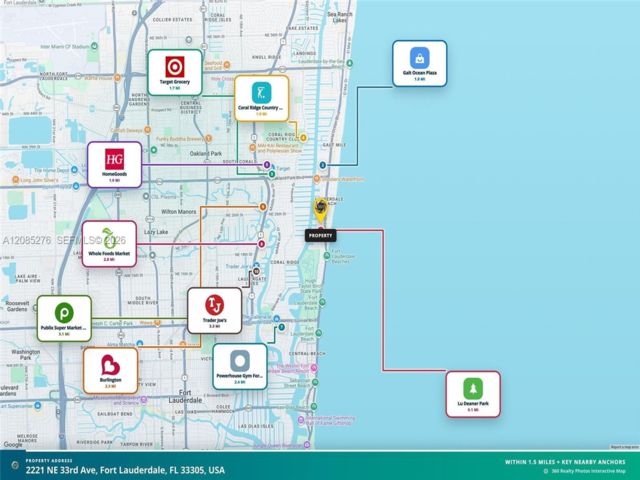Open the Galt Ocean Plaza shopping card
The height and width of the screenshot is (480, 640).
[420, 63]
